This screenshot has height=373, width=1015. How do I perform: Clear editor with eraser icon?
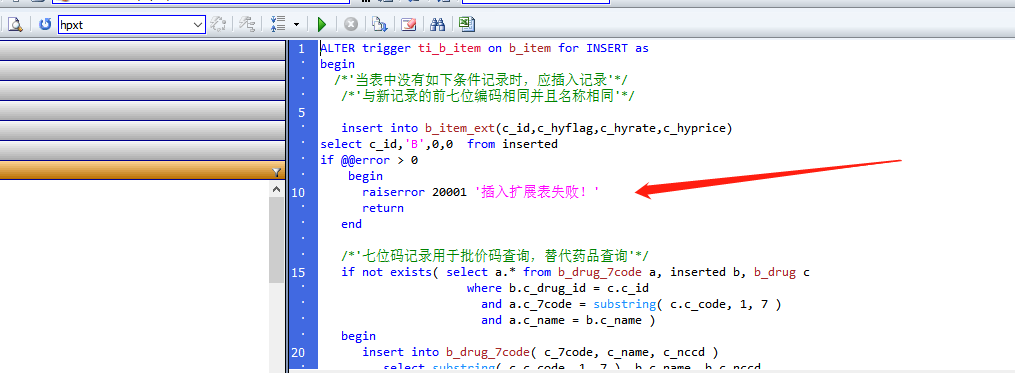408,25
